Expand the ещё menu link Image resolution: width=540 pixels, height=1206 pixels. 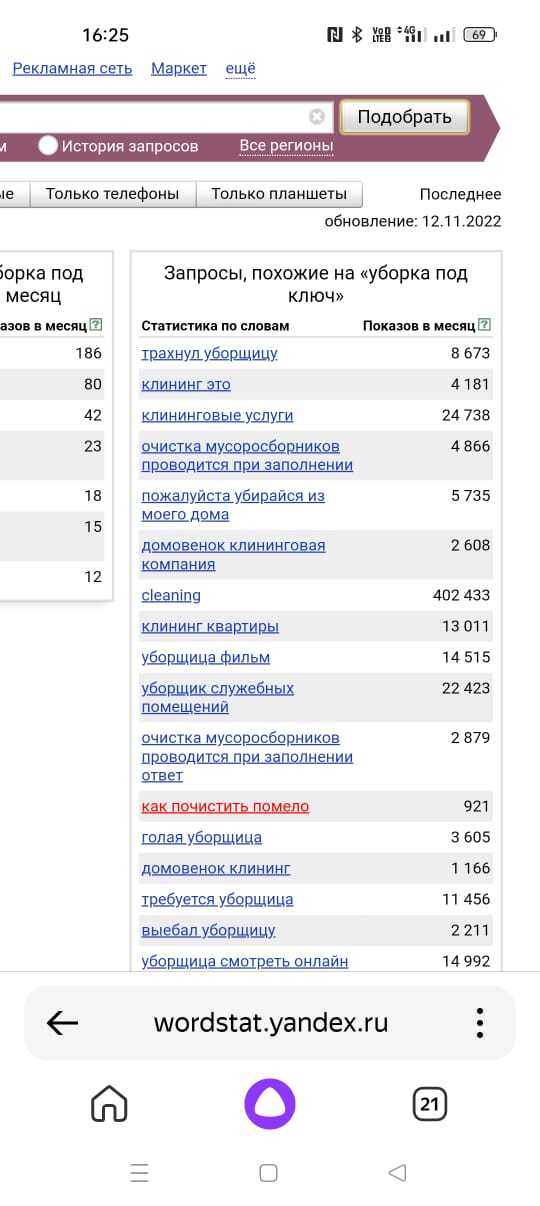(241, 69)
